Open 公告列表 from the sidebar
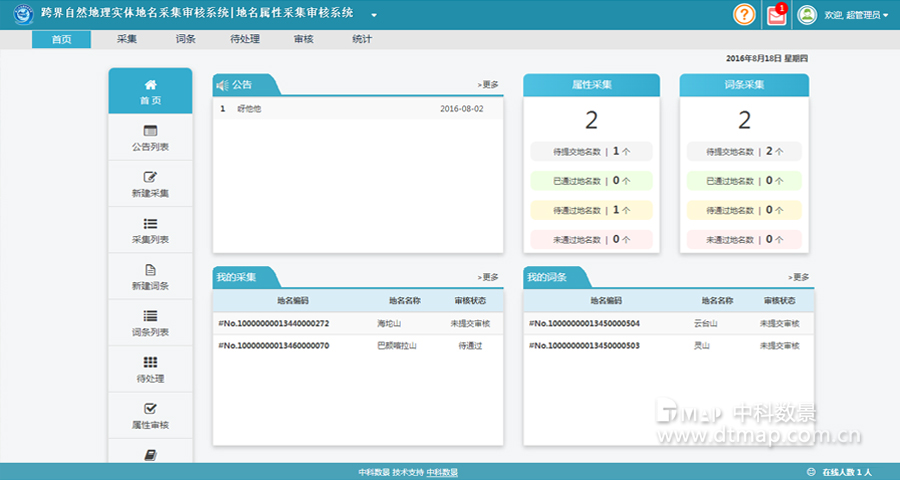Image resolution: width=900 pixels, height=480 pixels. (150, 131)
